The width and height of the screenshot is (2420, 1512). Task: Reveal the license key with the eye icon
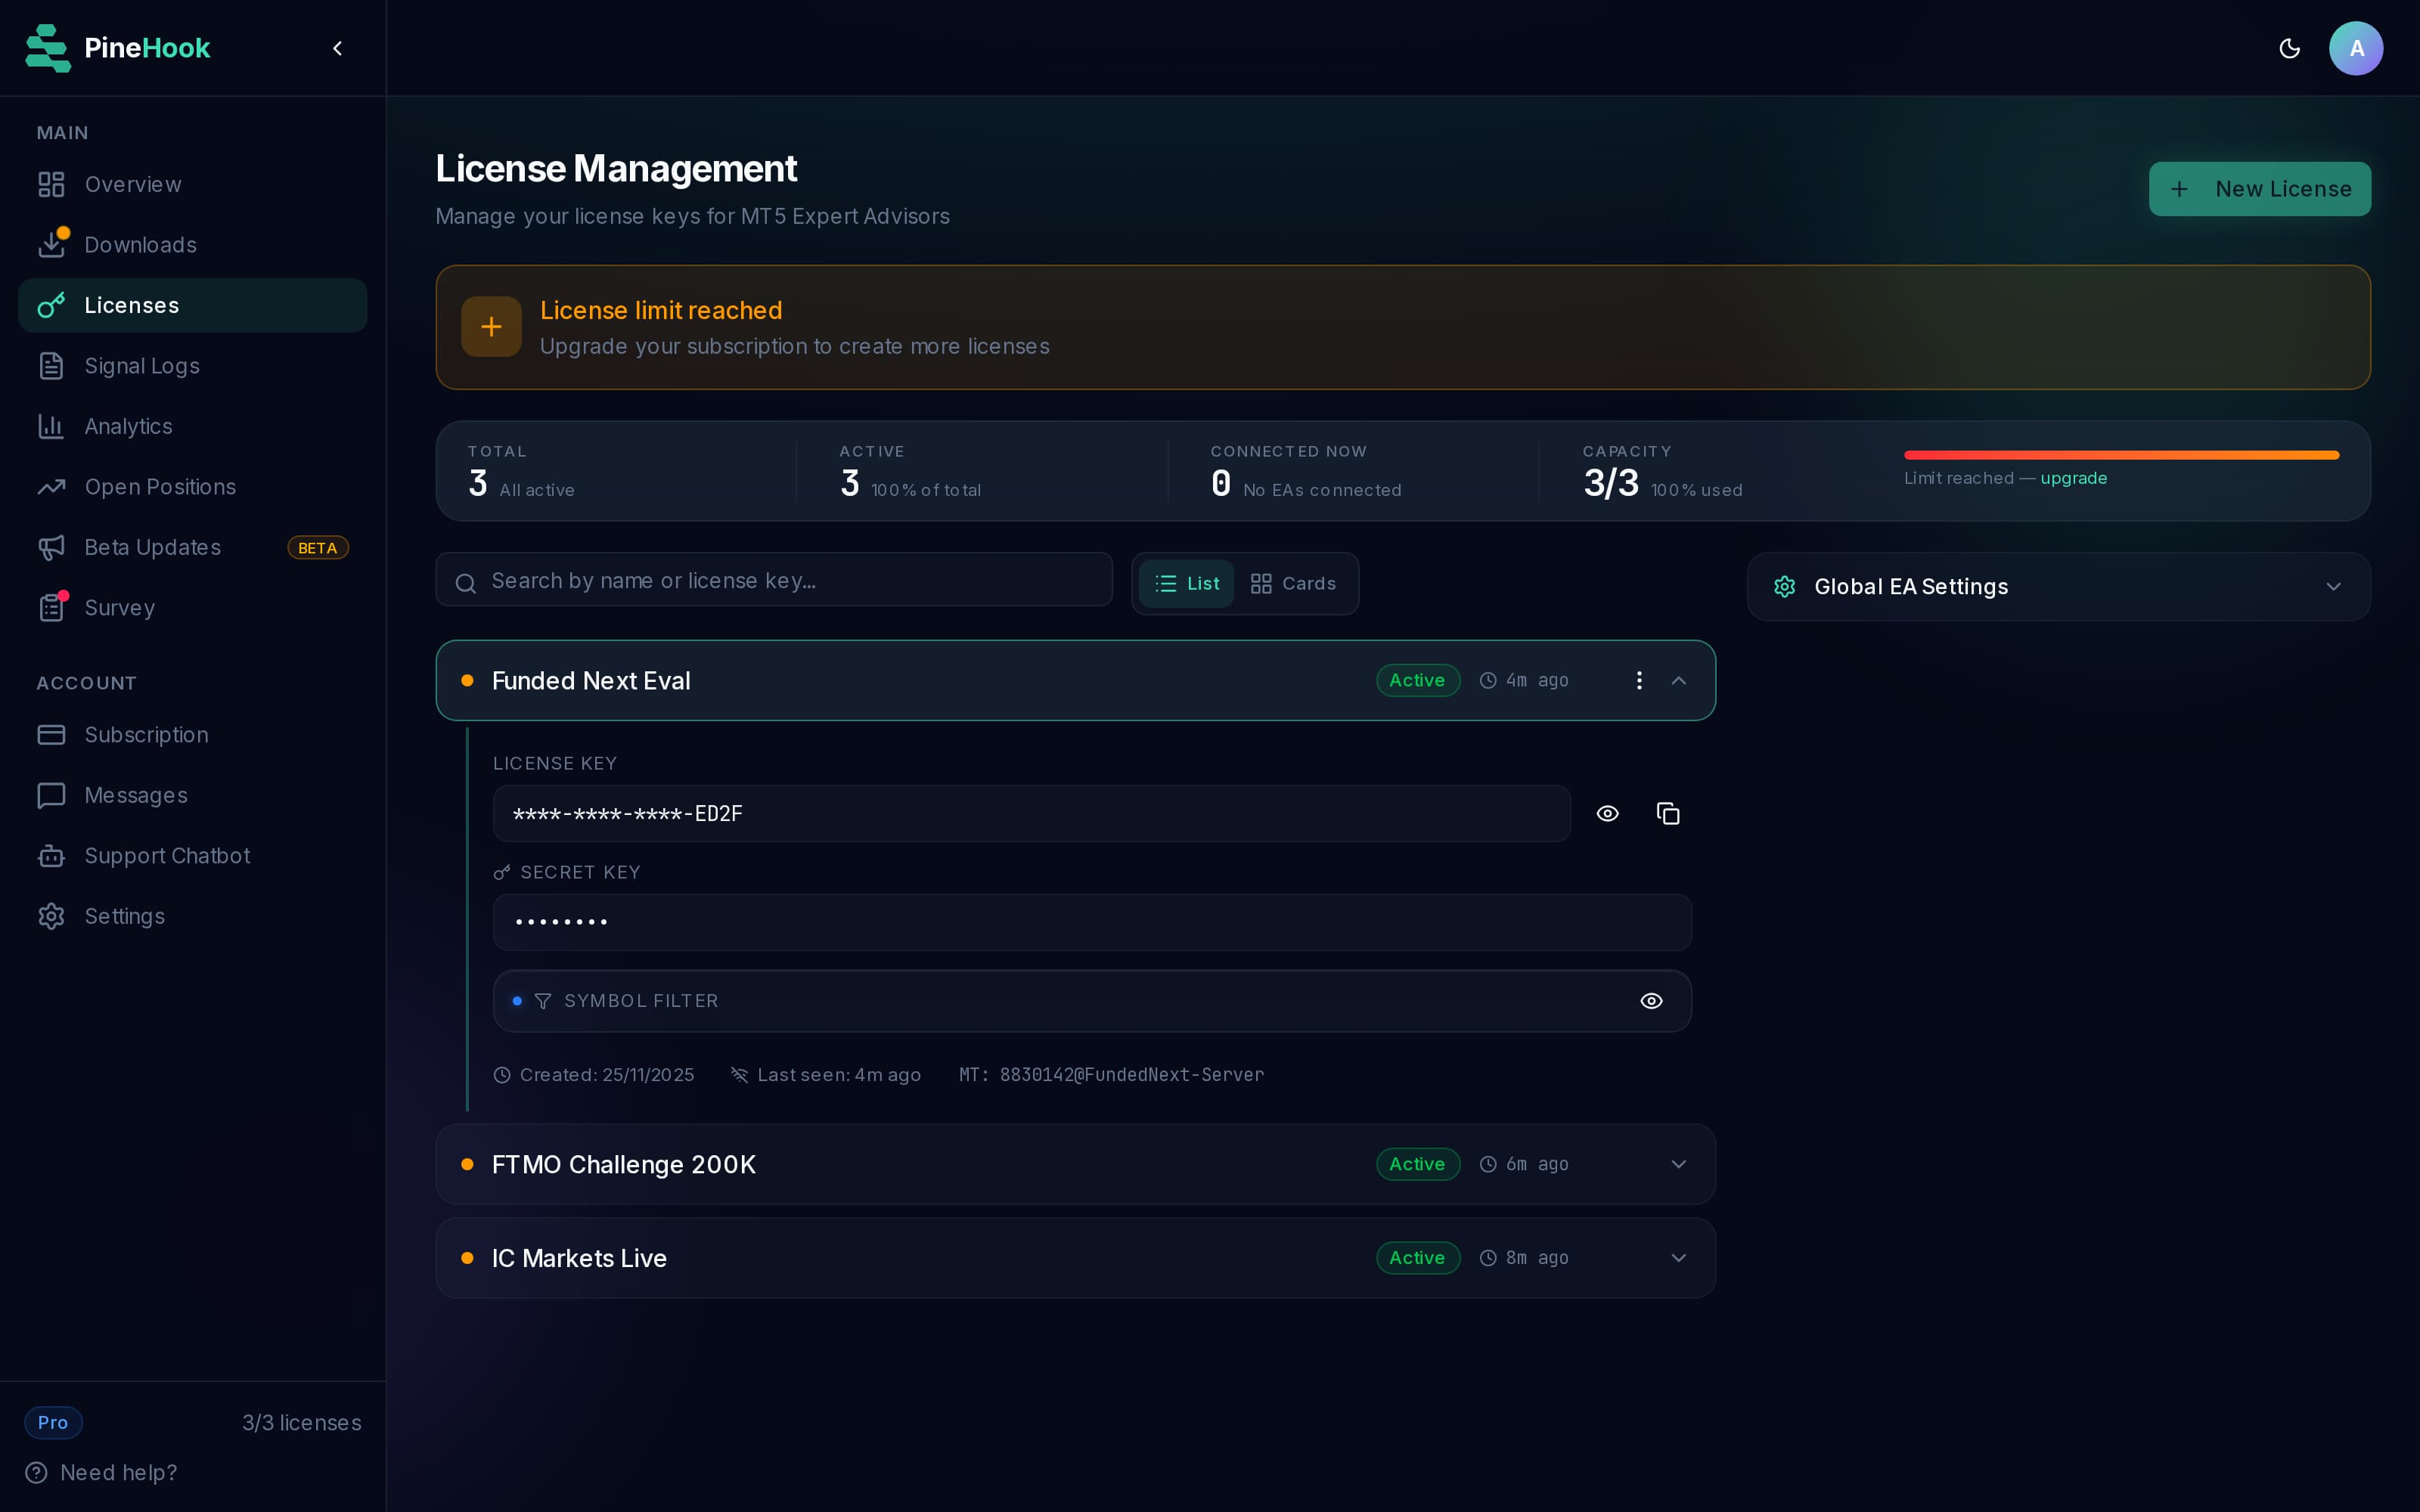[1608, 814]
